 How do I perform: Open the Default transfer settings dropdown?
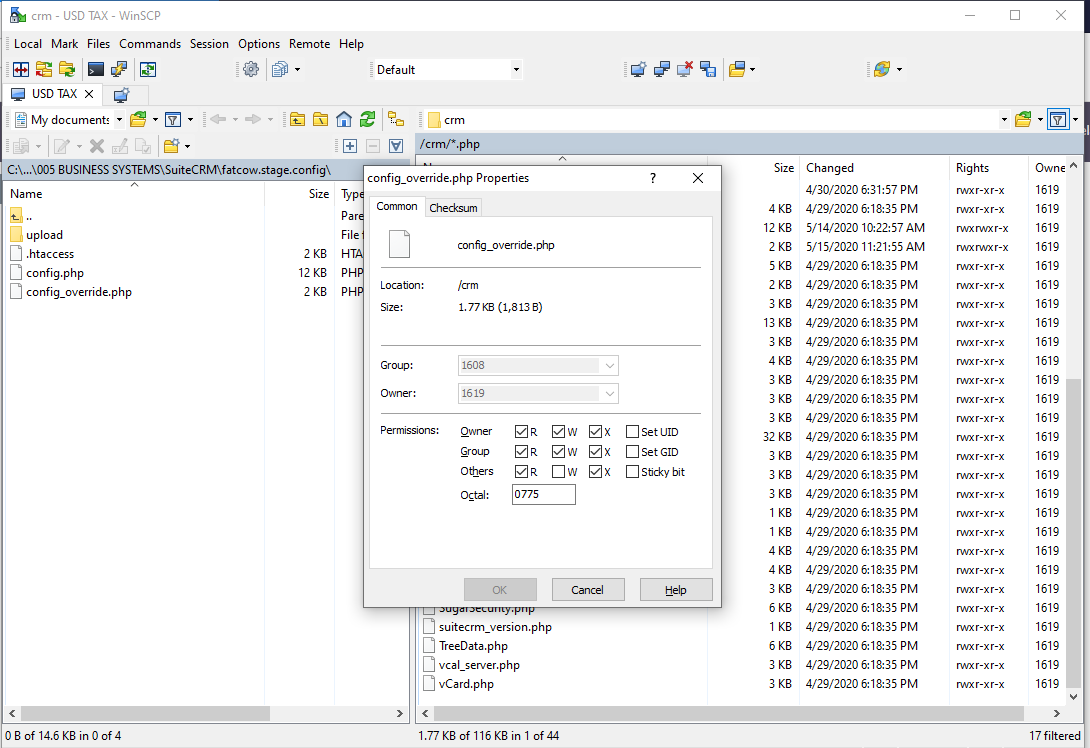516,70
